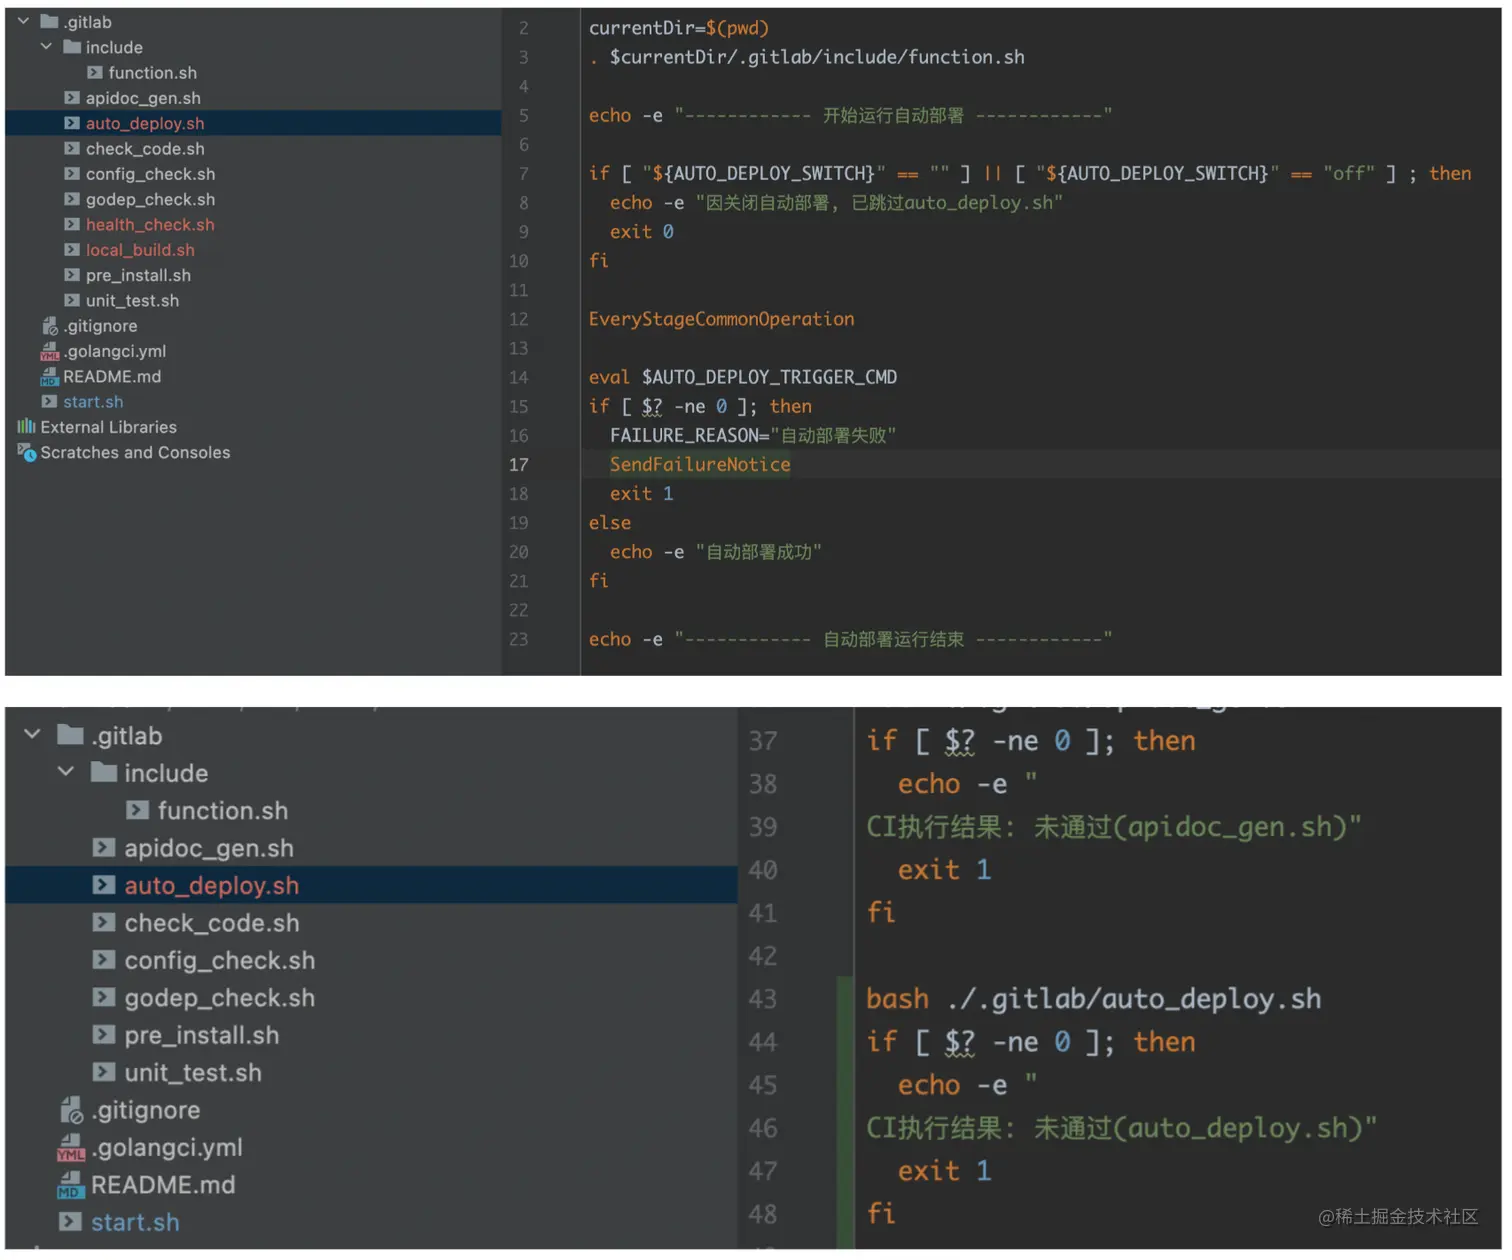Open .gitignore in the lower project tree

click(x=146, y=1110)
